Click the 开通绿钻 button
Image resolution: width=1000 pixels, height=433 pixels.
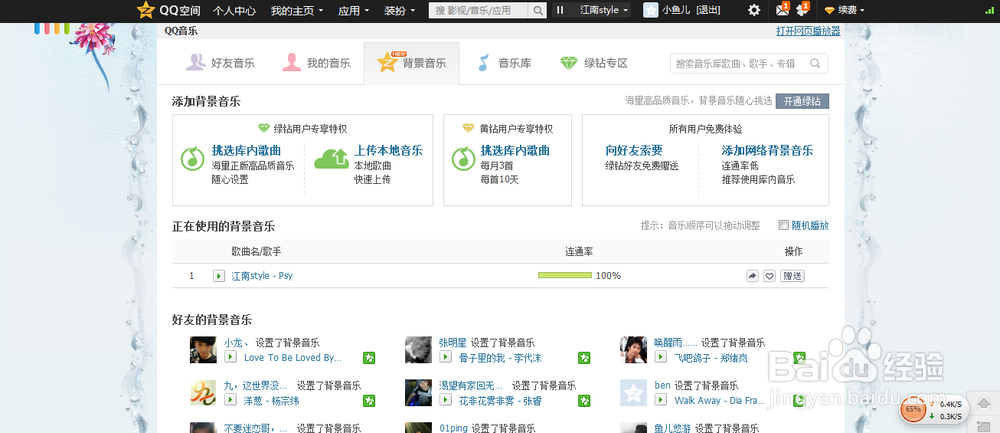[802, 101]
